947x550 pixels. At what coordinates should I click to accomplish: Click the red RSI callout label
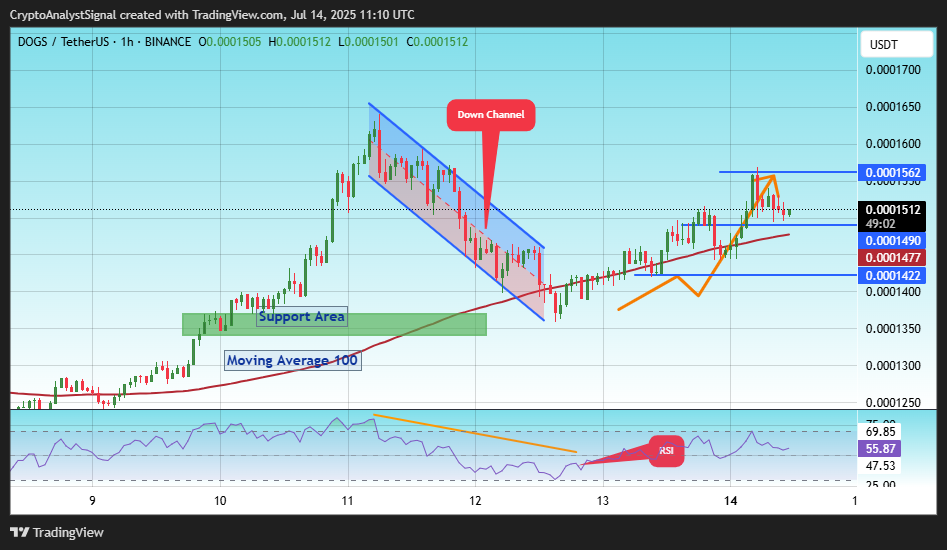(x=666, y=451)
